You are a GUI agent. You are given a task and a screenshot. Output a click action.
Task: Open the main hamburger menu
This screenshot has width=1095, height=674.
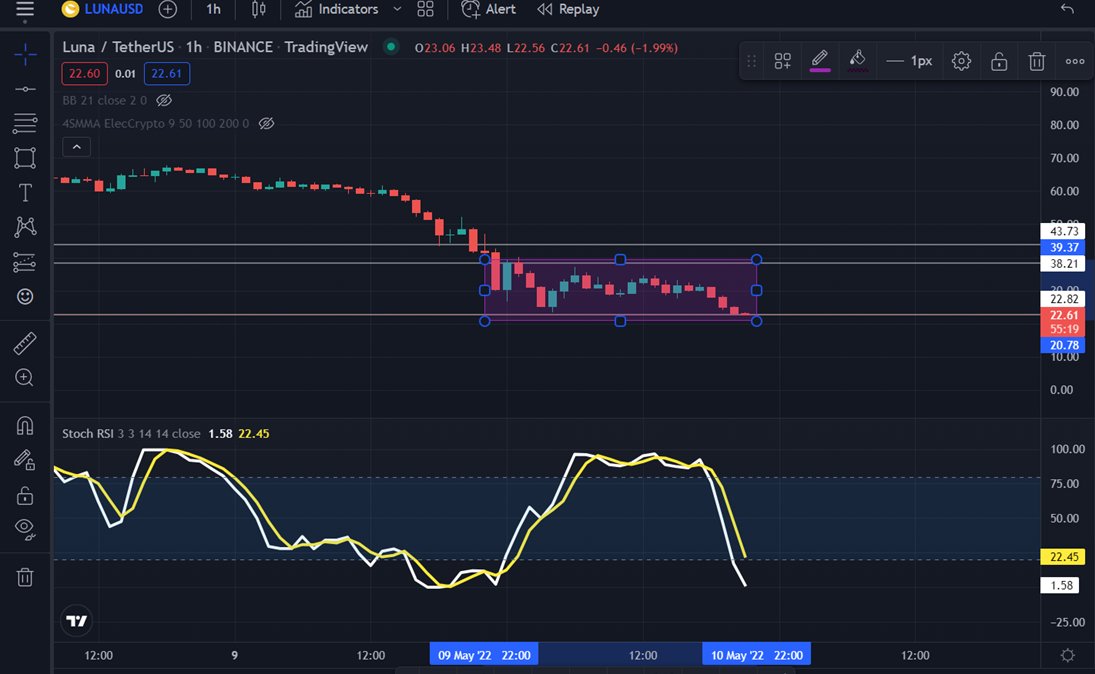point(25,11)
